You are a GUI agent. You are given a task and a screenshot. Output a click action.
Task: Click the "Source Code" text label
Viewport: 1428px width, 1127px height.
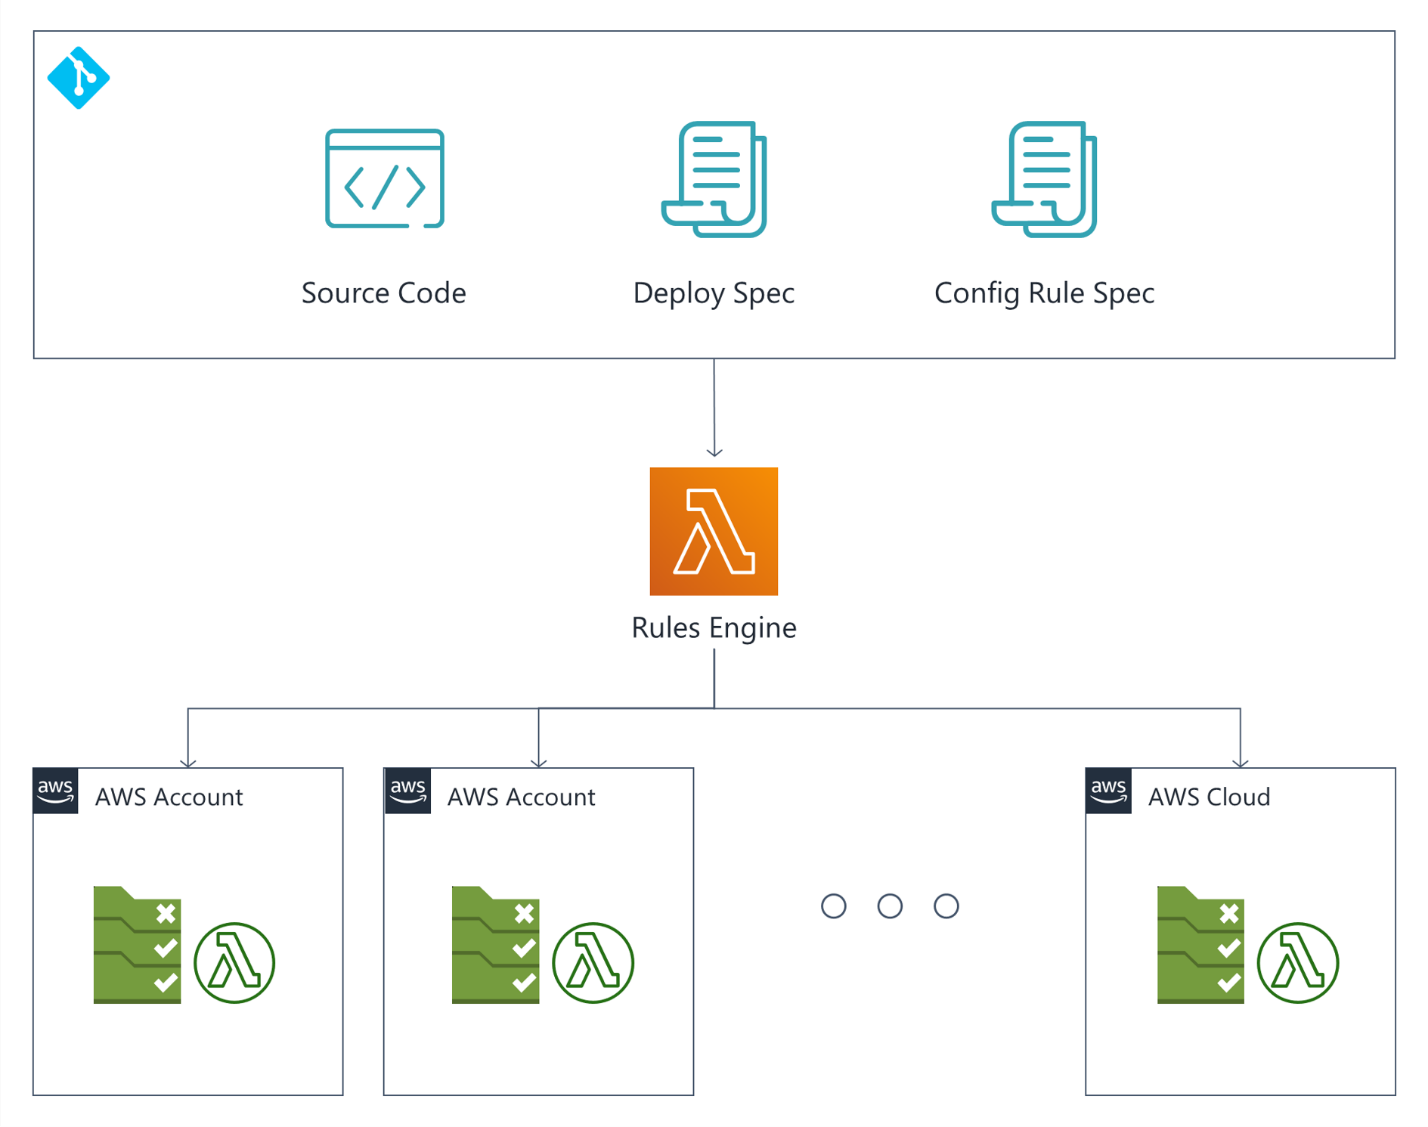384,293
